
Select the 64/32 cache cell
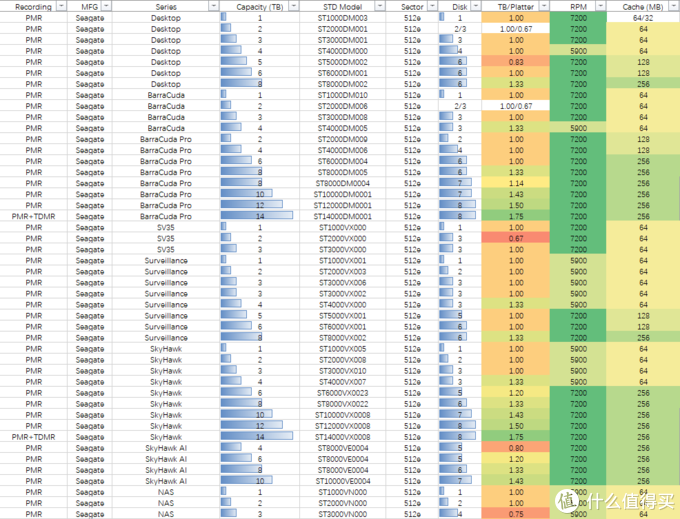click(x=643, y=18)
